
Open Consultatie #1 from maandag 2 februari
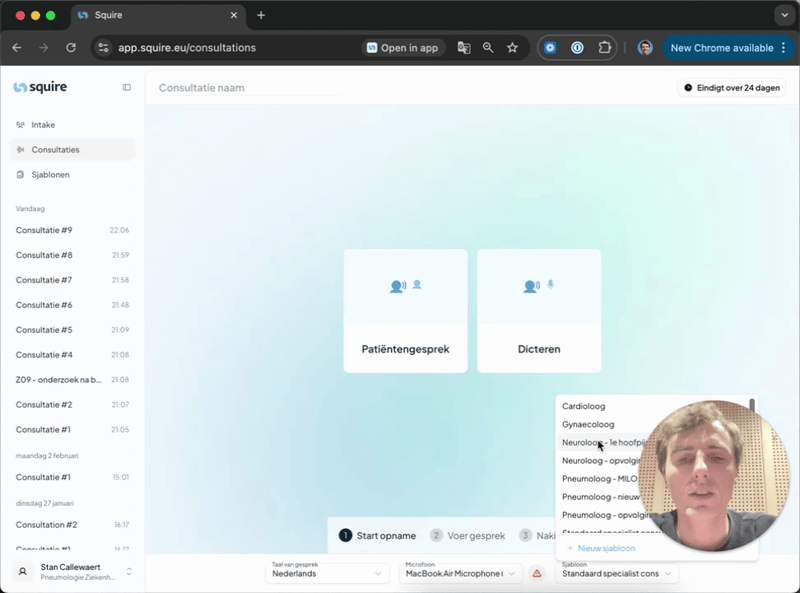[72, 477]
